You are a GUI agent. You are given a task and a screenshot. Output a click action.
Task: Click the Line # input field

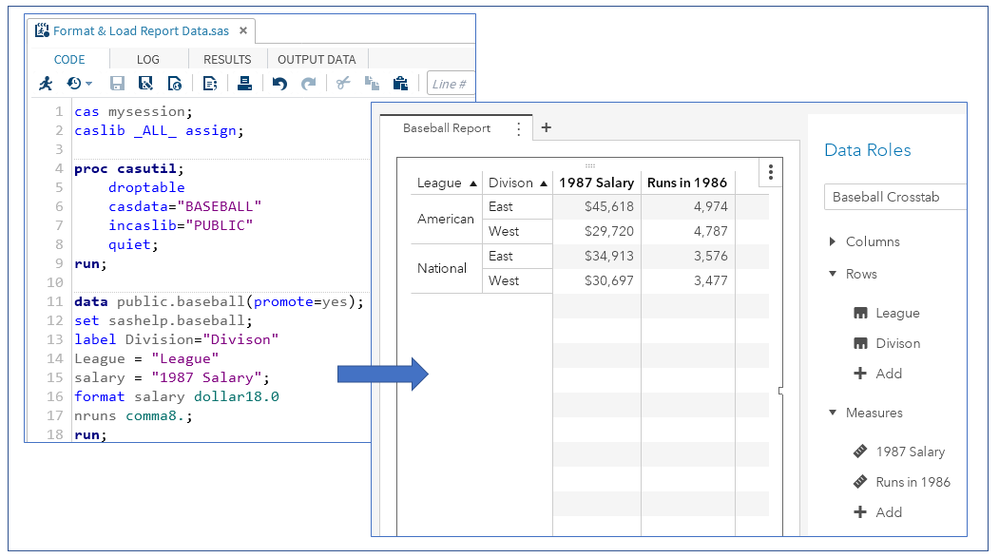[450, 84]
